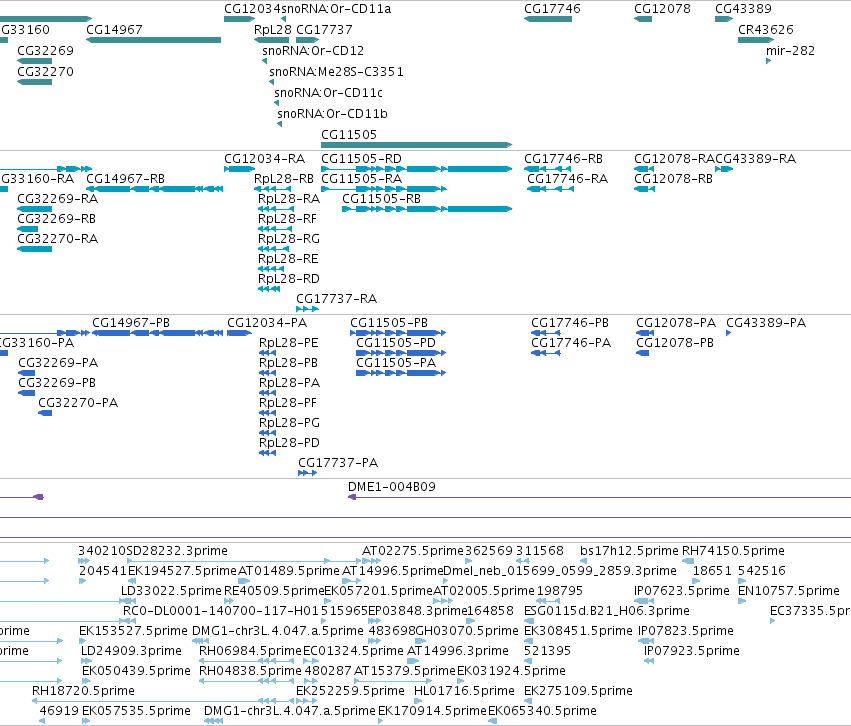Select protein label RpL28-PE

[289, 343]
